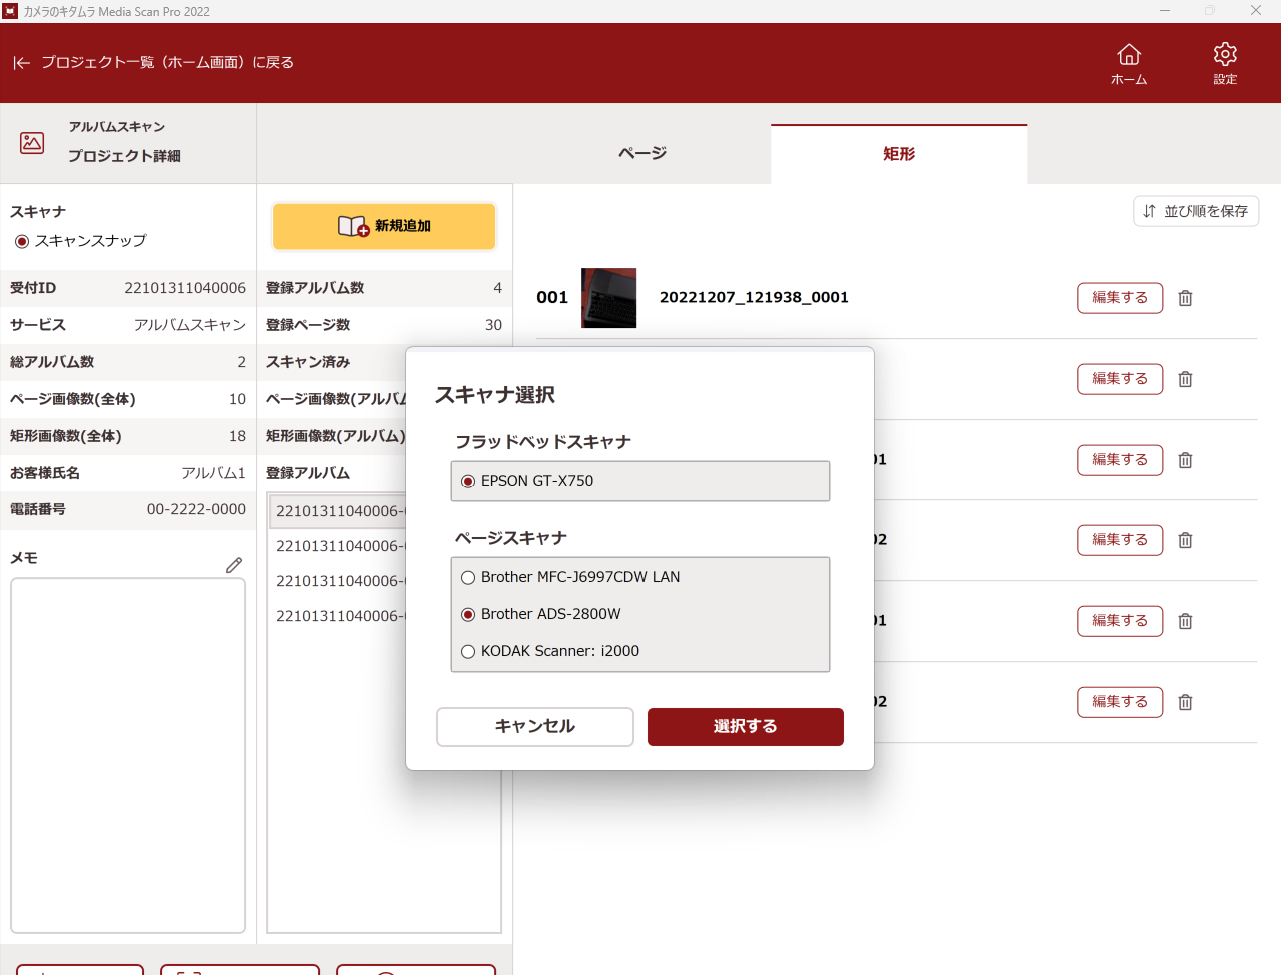Delete entry 001 using its trash icon
Screen dimensions: 1281x975
pyautogui.click(x=1185, y=298)
